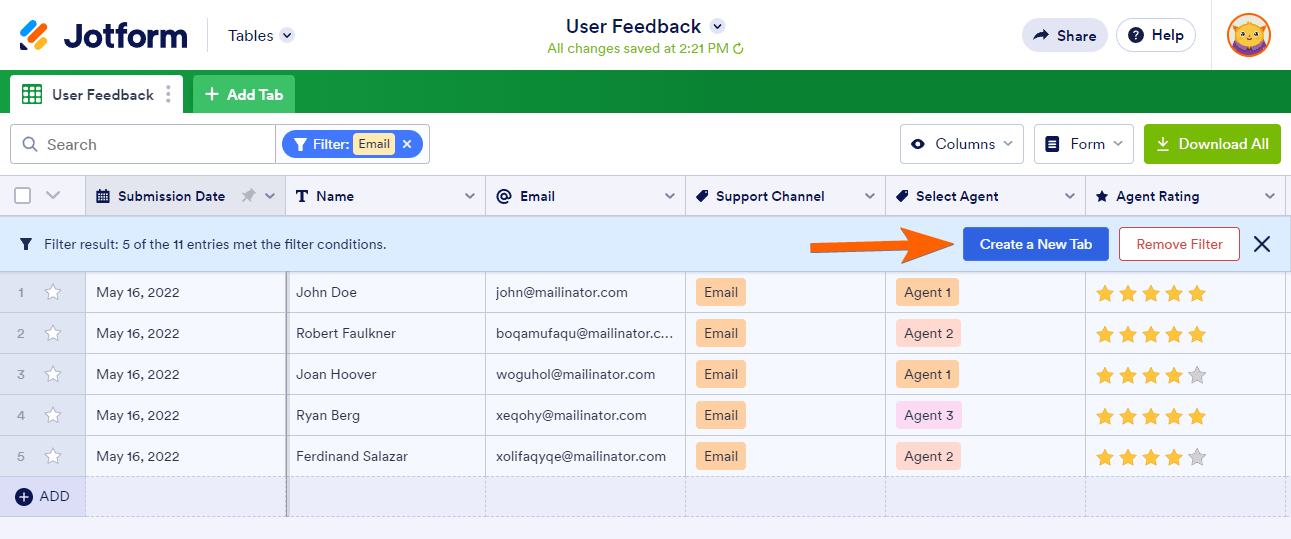The width and height of the screenshot is (1291, 539).
Task: Click the Jotform logo icon
Action: point(35,36)
